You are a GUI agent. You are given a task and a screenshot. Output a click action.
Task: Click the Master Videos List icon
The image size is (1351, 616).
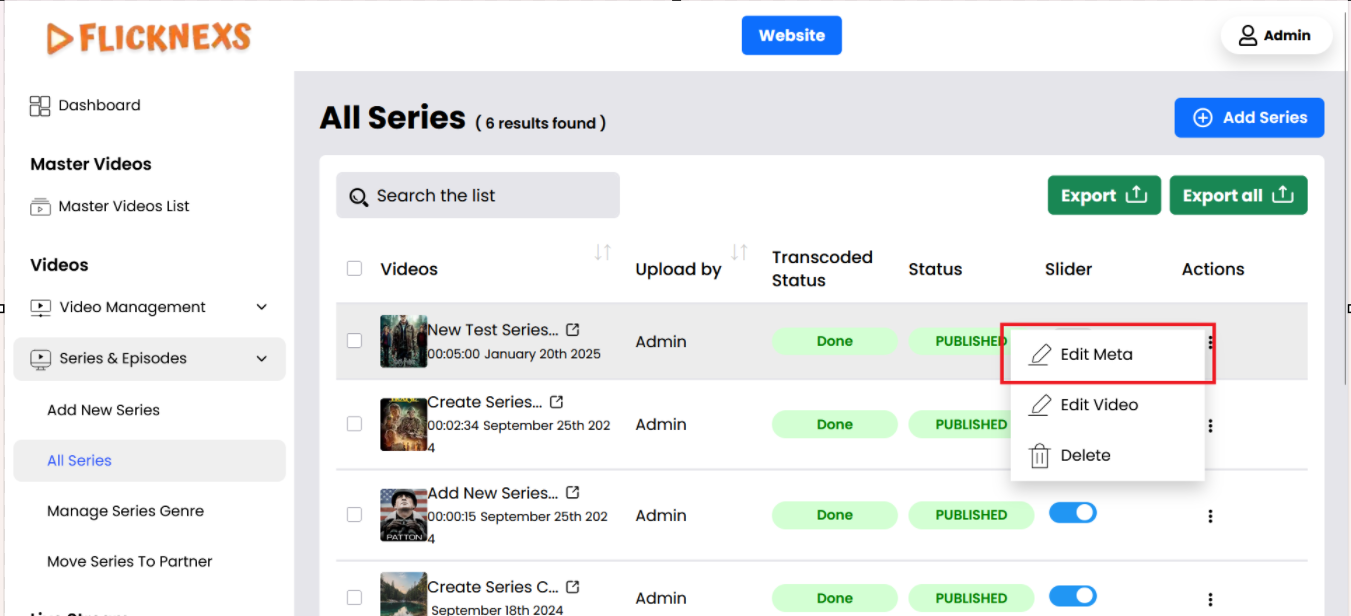click(x=40, y=207)
